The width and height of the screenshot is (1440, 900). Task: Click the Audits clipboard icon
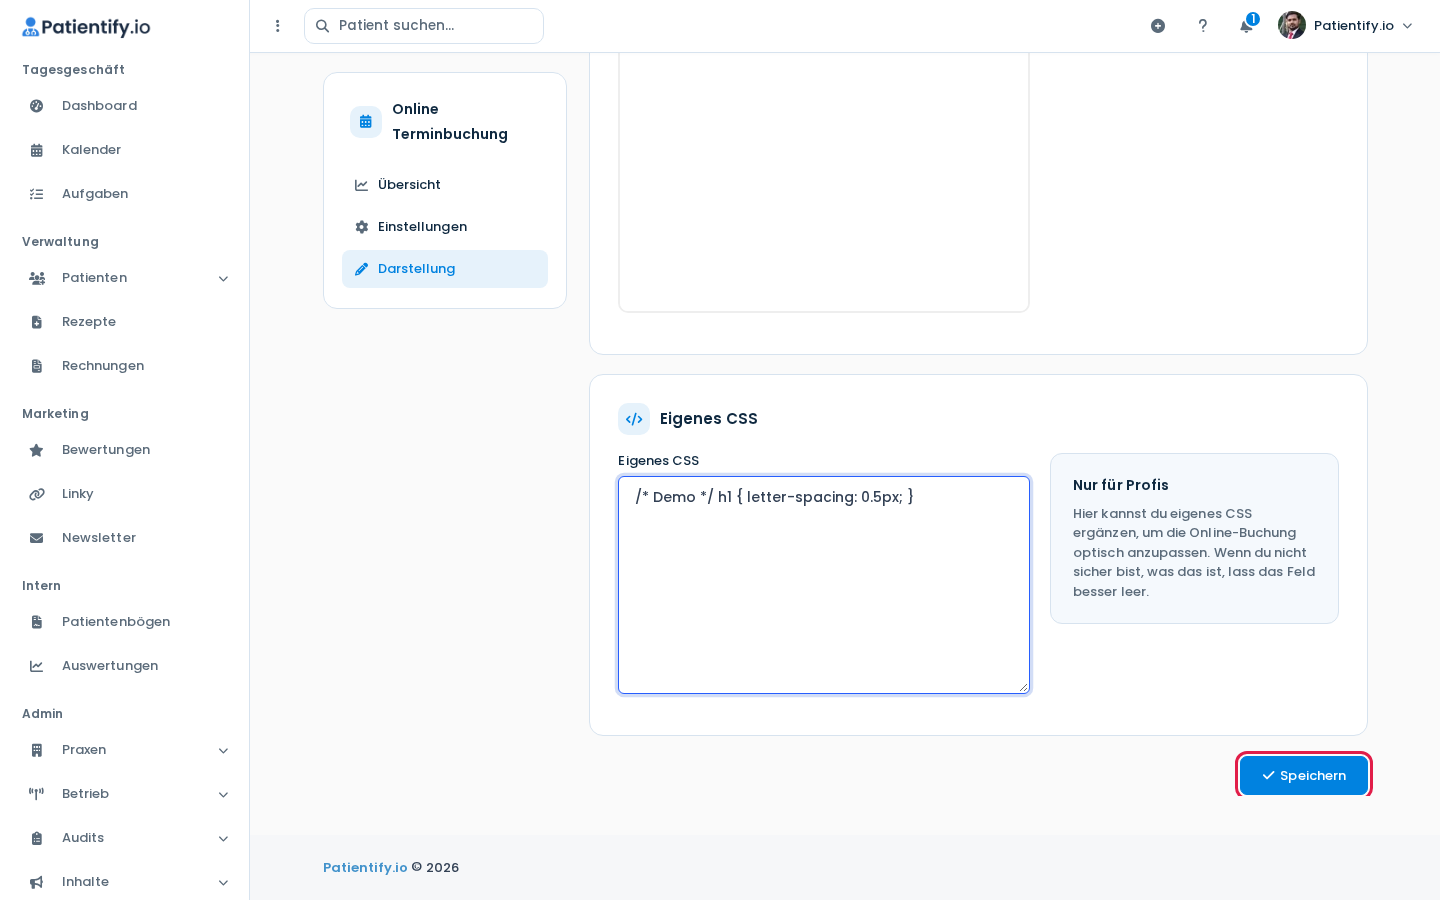(x=37, y=838)
